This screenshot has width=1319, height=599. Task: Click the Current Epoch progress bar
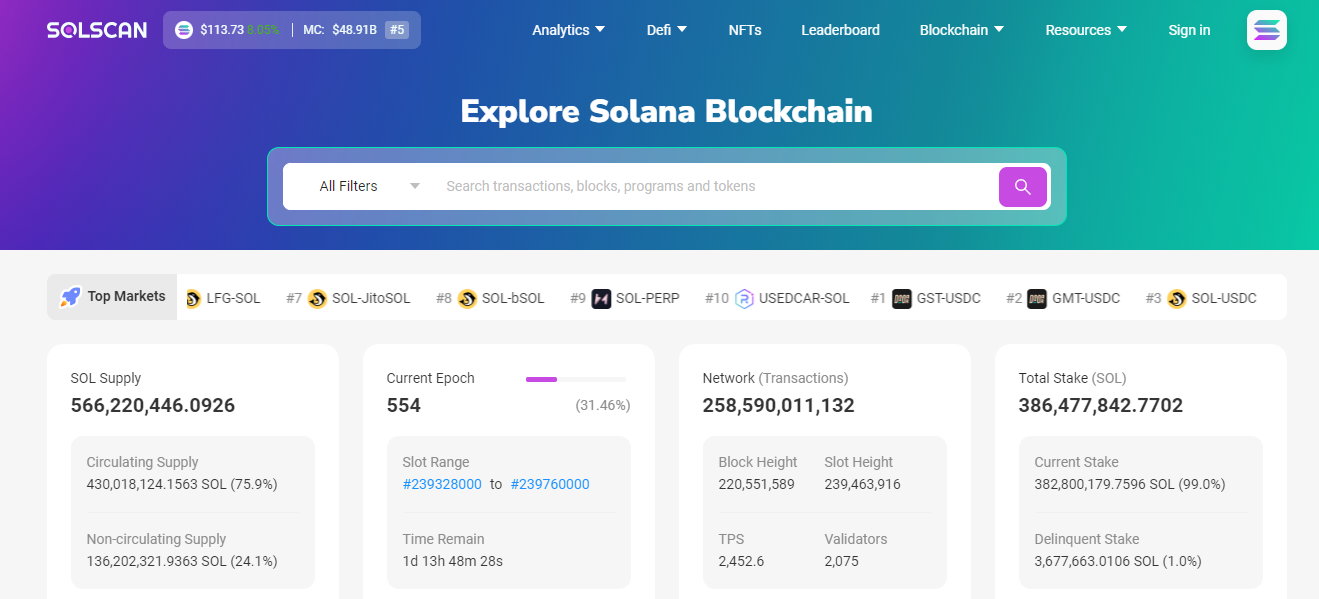pos(575,379)
